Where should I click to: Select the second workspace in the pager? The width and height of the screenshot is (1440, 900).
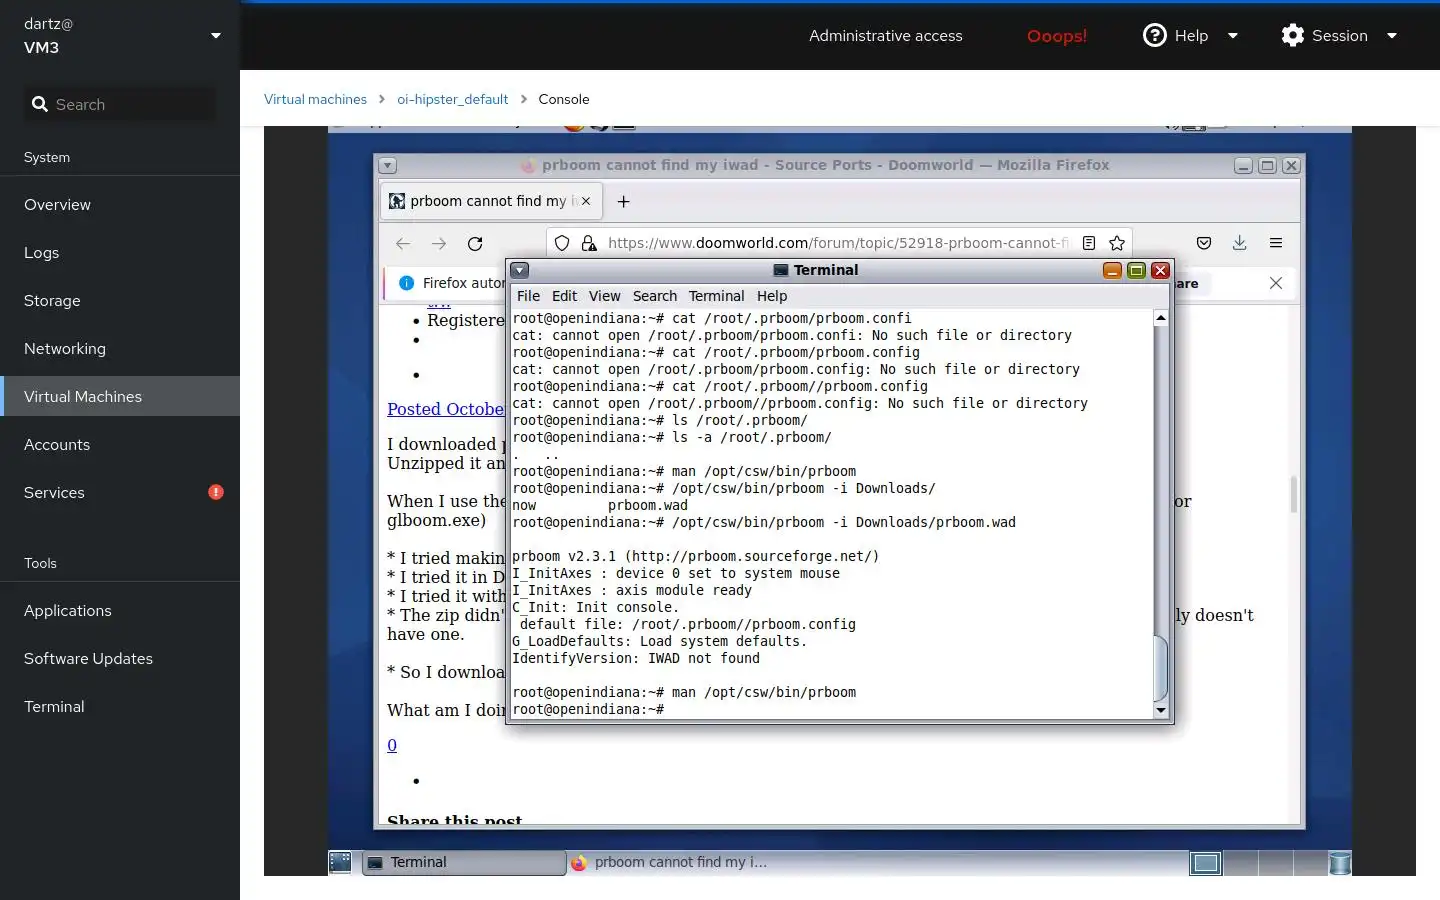pos(1240,862)
